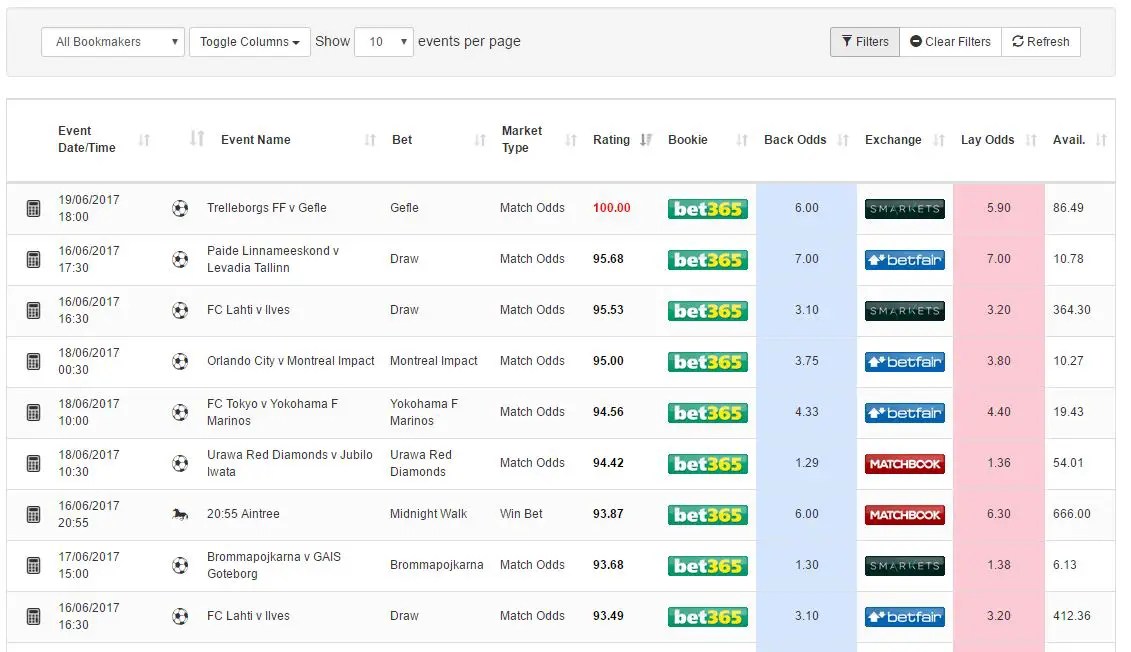Open Smarkets exchange for the Trelleborgs match
1131x652 pixels.
[x=904, y=209]
